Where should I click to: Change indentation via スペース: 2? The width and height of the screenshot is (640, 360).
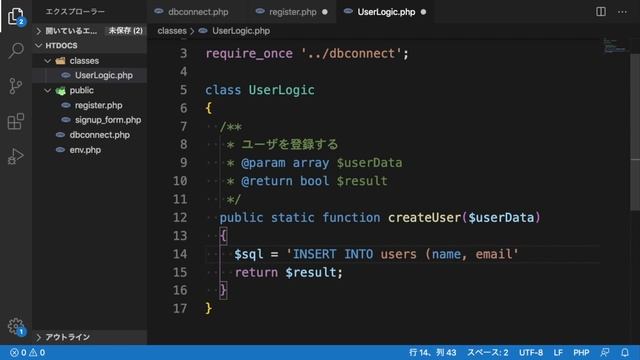pos(488,352)
